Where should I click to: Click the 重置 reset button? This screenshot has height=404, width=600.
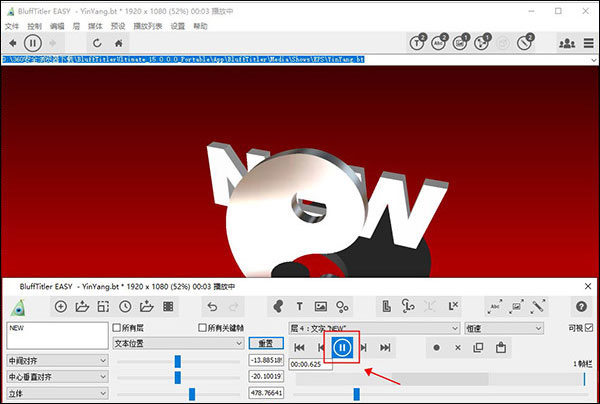(x=266, y=342)
